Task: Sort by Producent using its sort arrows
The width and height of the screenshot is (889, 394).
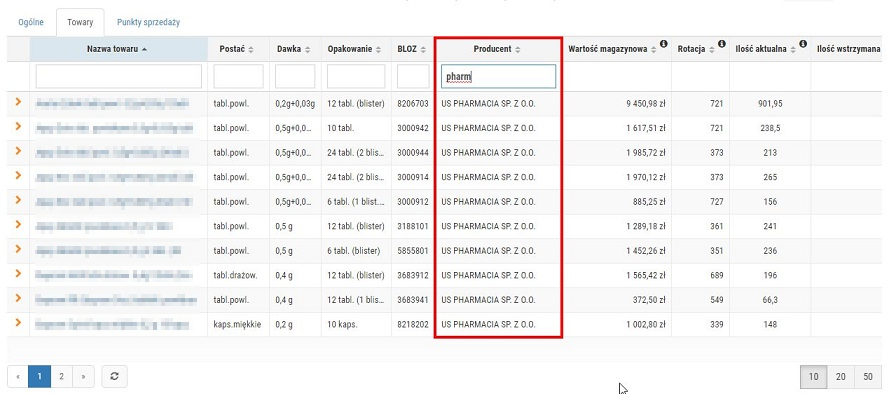Action: (x=518, y=50)
